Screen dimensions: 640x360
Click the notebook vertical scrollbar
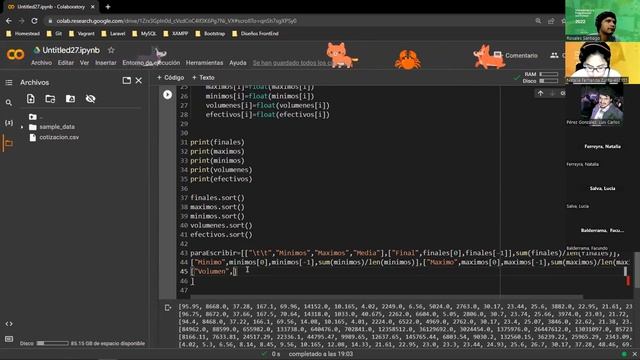(637, 270)
